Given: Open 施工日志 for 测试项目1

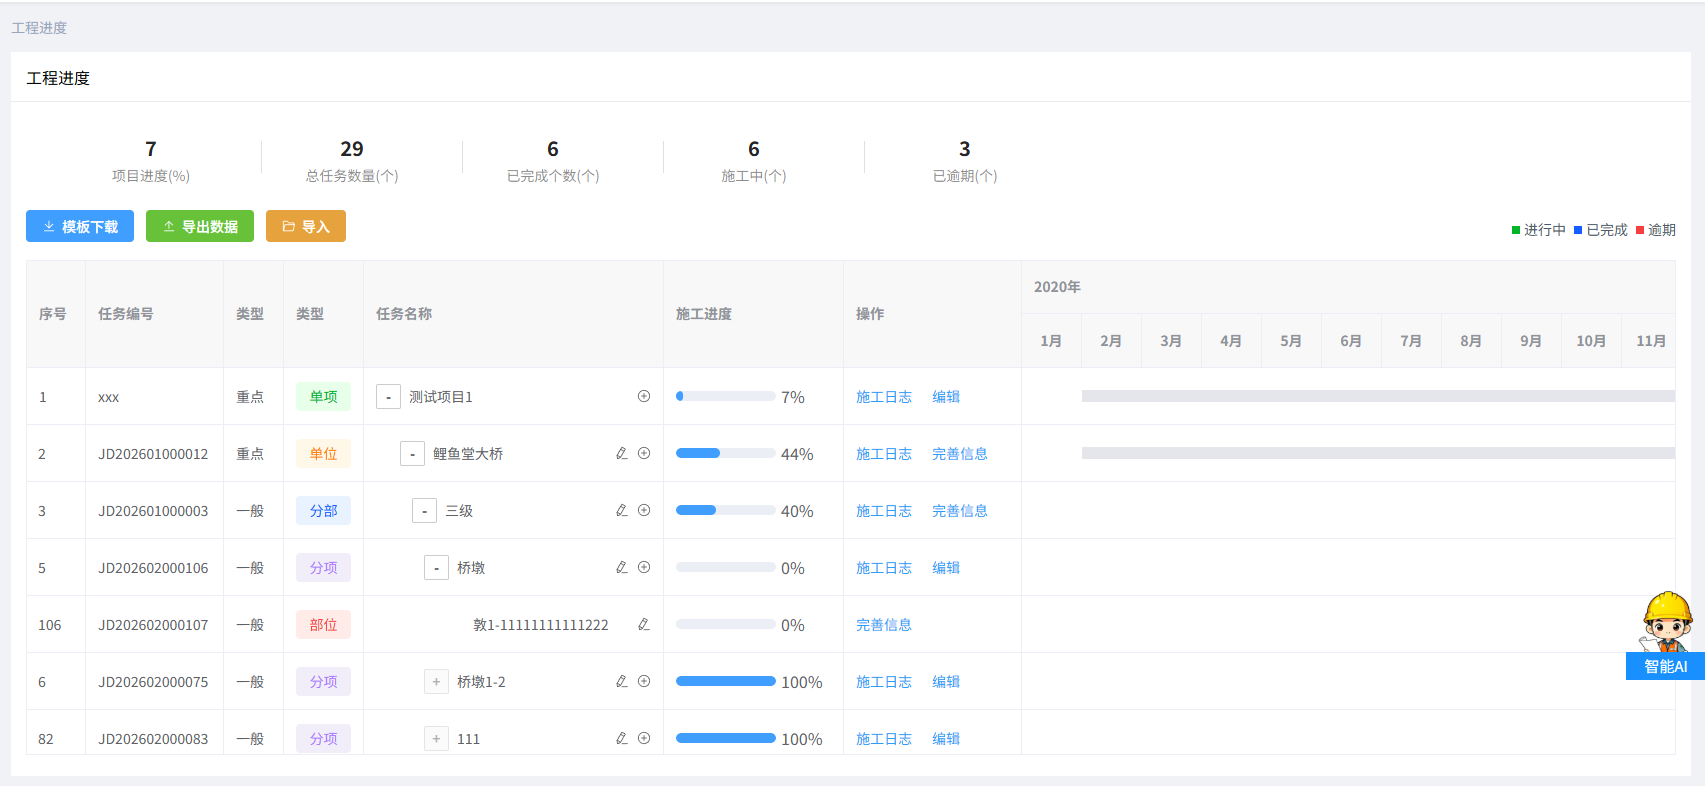Looking at the screenshot, I should 884,397.
